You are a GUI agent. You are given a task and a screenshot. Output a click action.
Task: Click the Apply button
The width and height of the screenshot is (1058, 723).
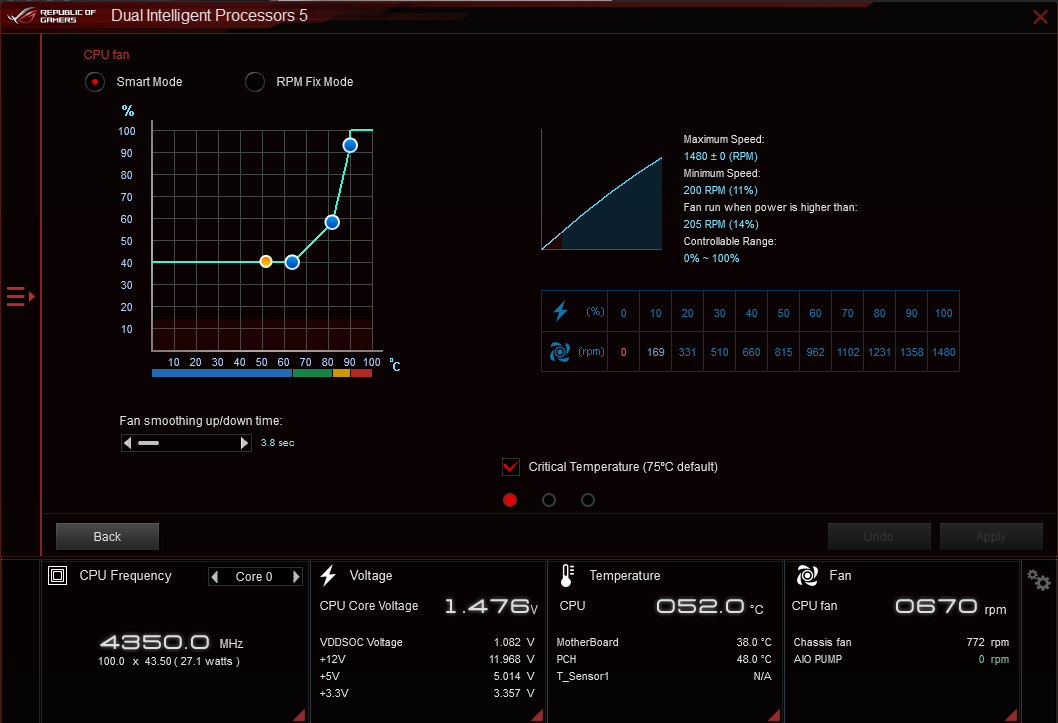991,536
